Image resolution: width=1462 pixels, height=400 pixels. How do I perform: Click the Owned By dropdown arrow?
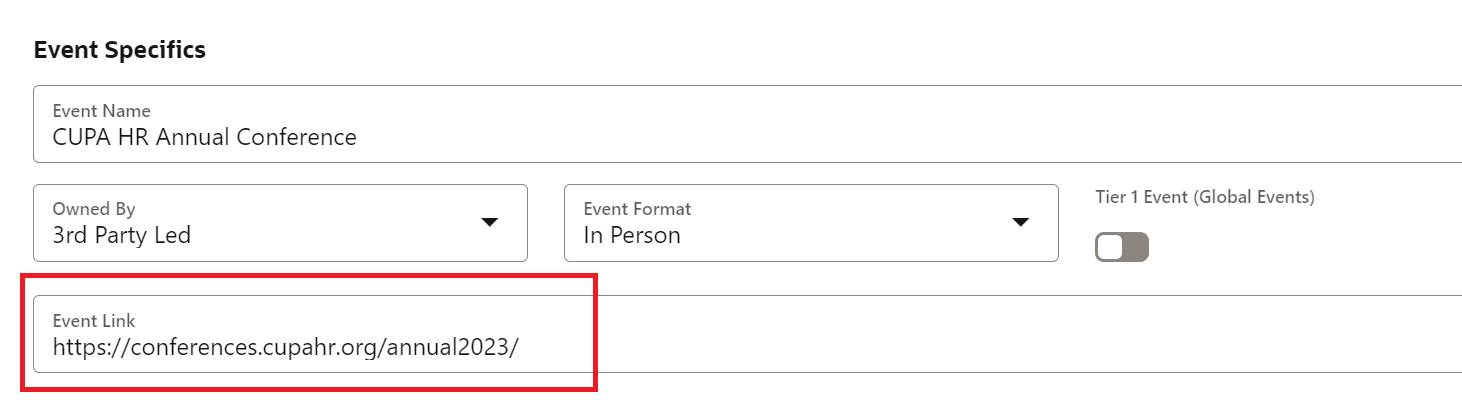(489, 222)
